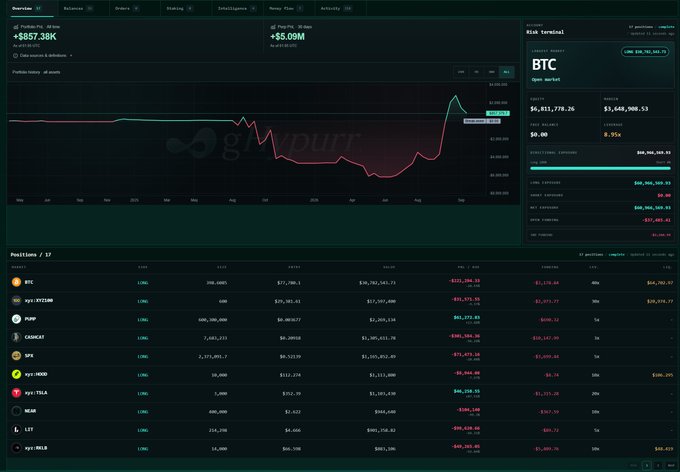Click the info icon beside Data sources

(16, 56)
